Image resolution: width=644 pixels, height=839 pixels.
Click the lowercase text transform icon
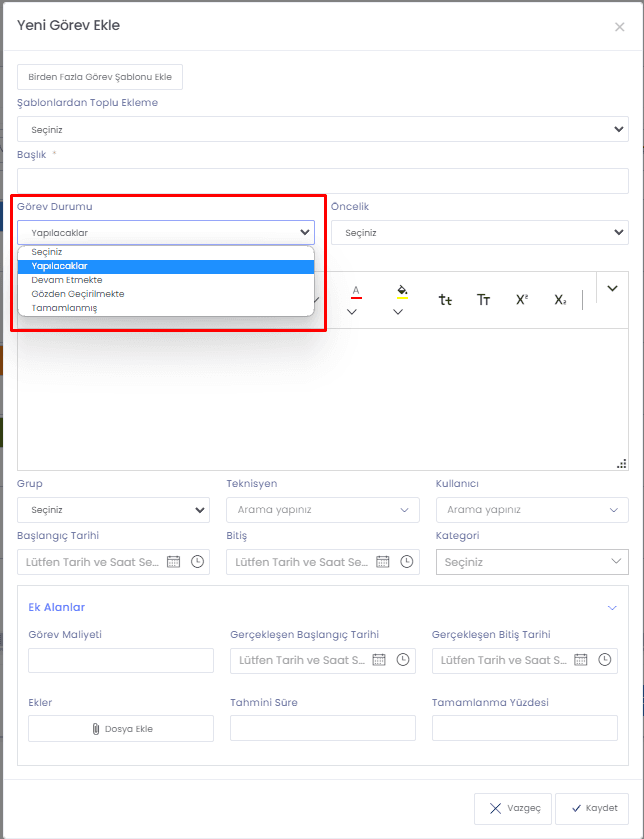445,300
